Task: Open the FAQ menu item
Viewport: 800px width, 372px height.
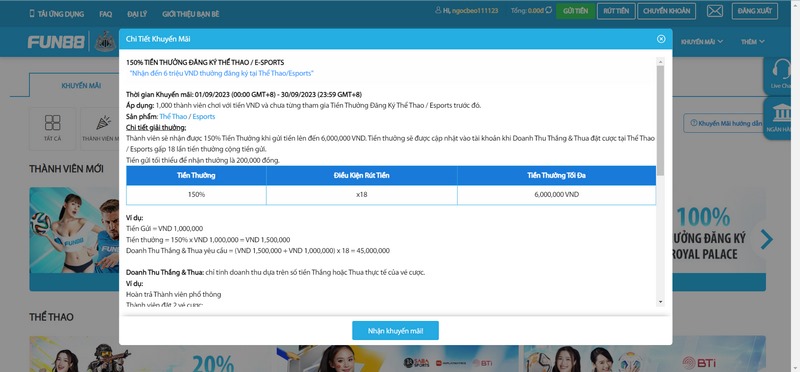Action: [106, 14]
